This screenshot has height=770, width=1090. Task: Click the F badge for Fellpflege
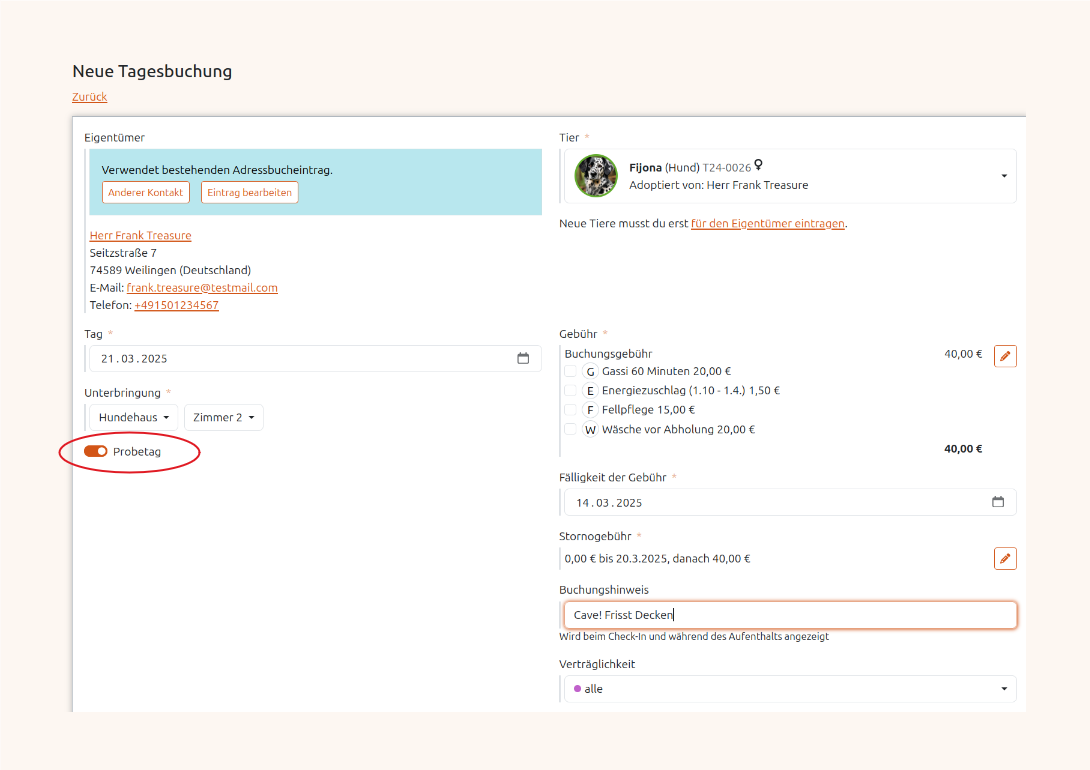(x=590, y=410)
